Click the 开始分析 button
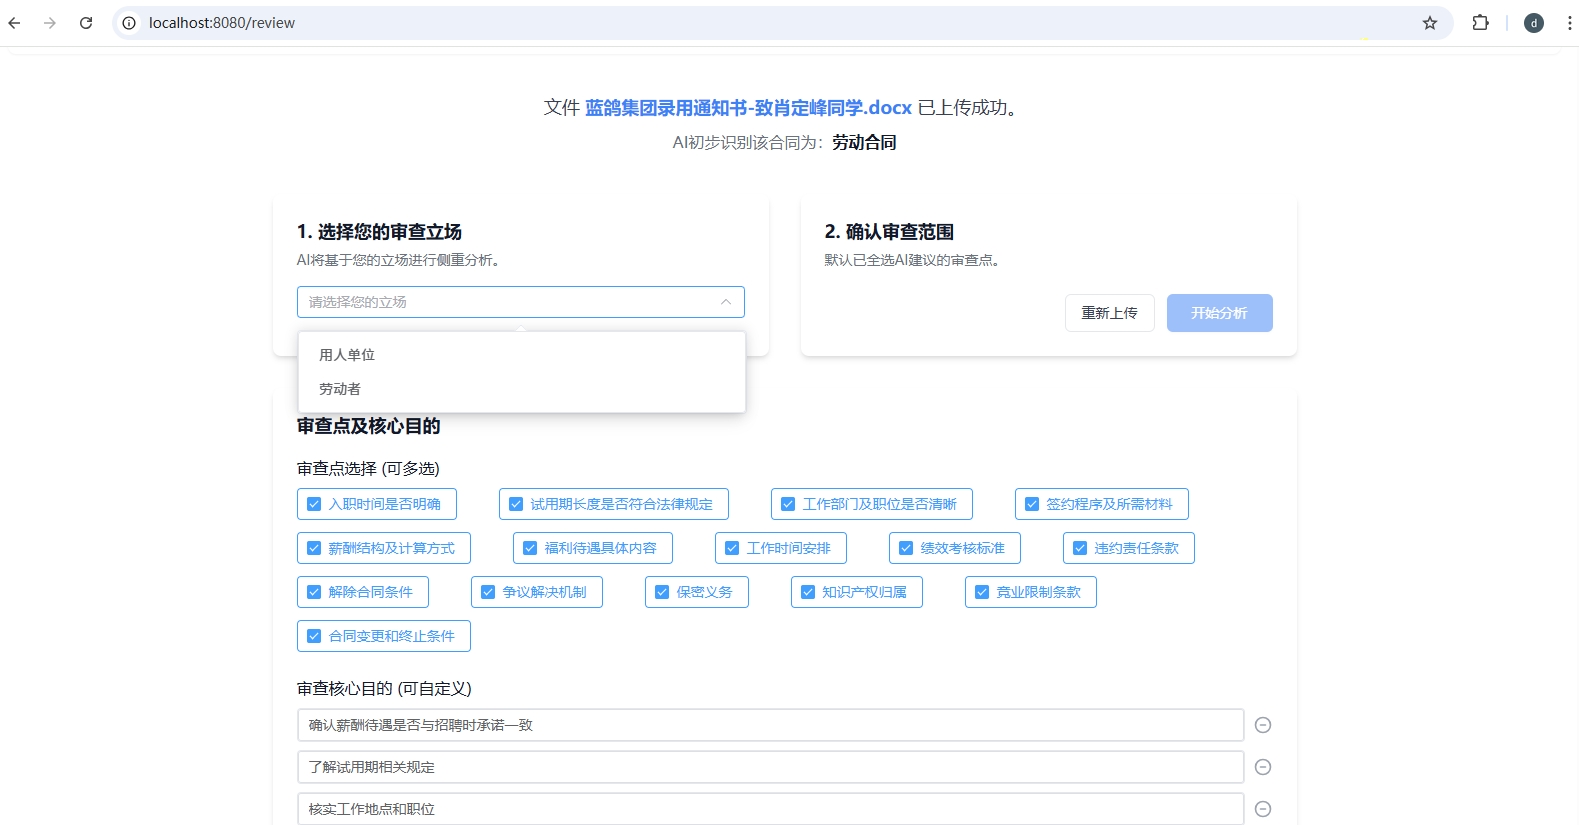This screenshot has height=825, width=1579. [1220, 313]
